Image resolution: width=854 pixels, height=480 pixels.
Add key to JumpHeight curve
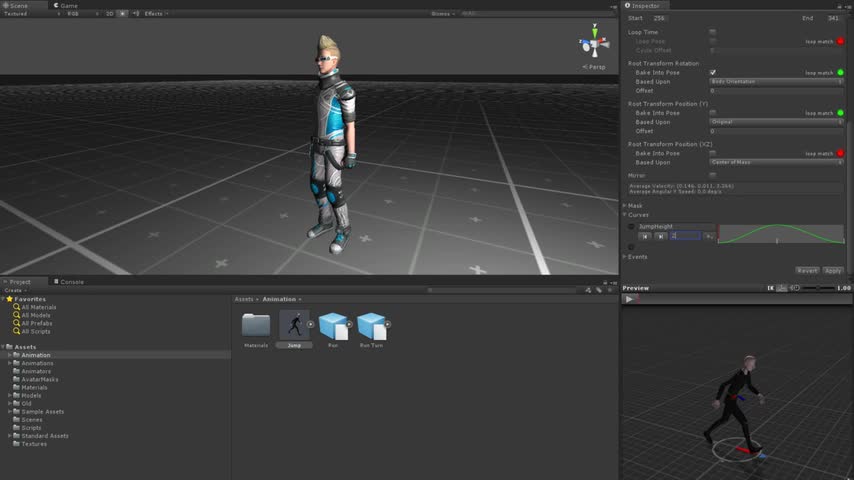click(x=709, y=236)
